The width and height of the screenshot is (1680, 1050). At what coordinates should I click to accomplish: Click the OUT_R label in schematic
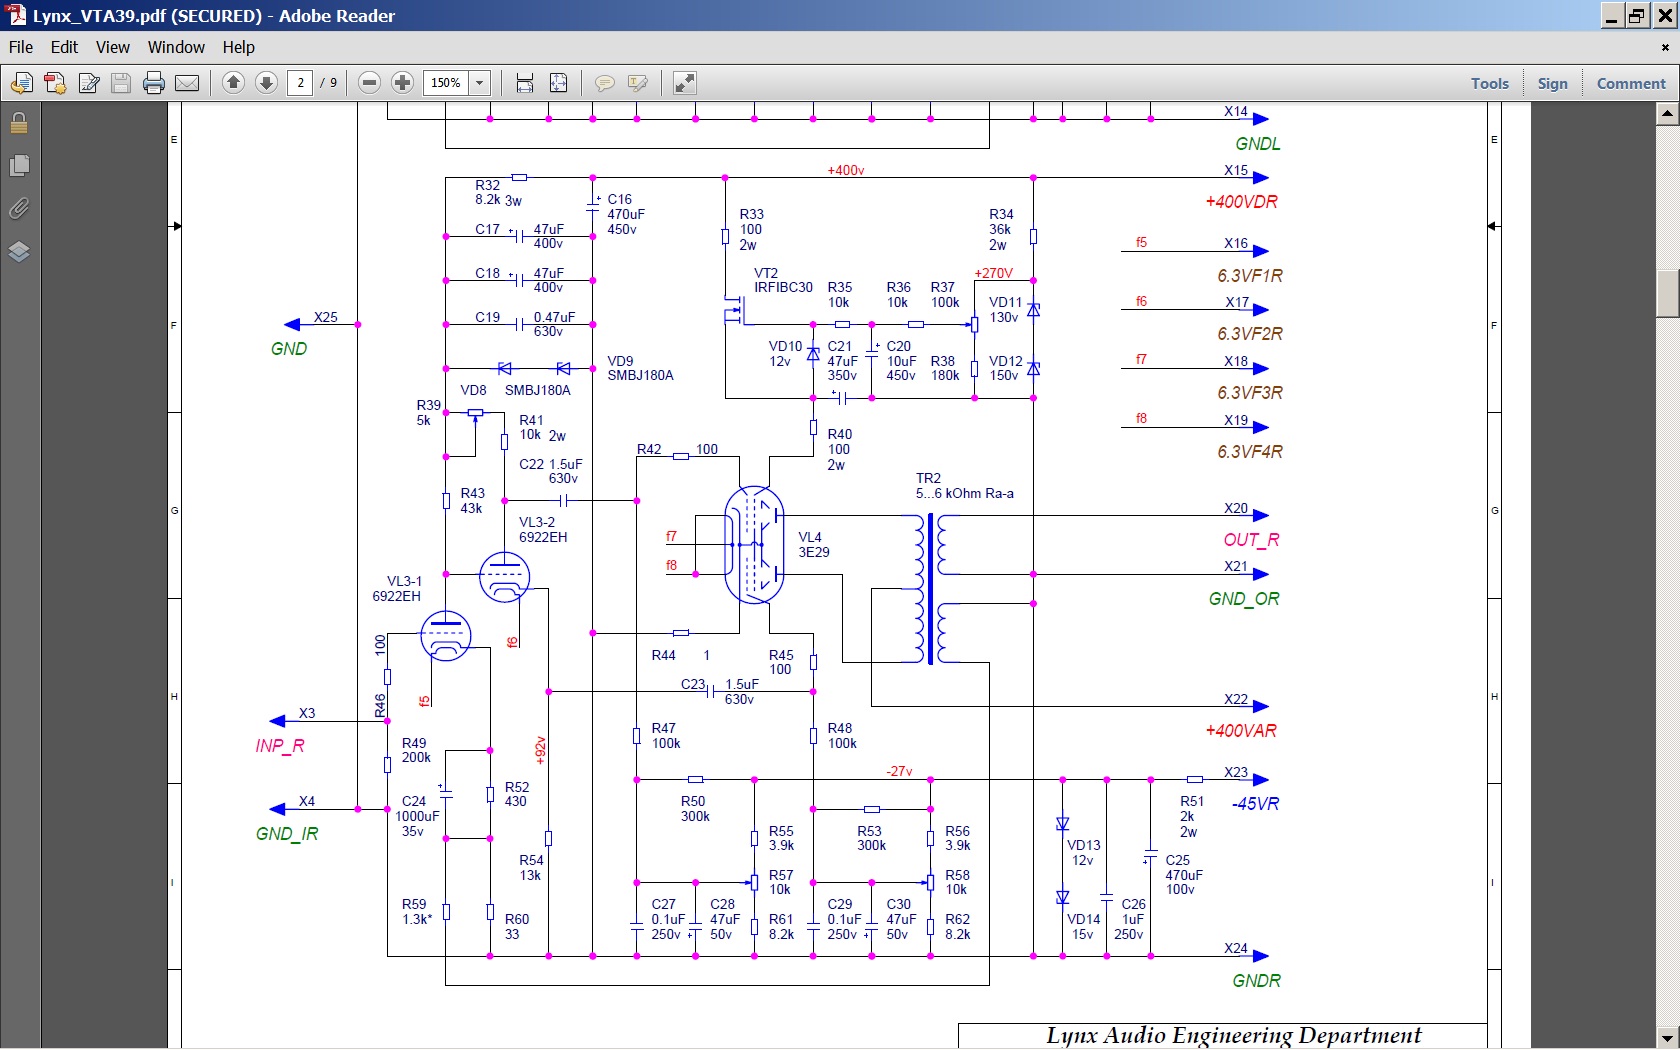(x=1251, y=540)
